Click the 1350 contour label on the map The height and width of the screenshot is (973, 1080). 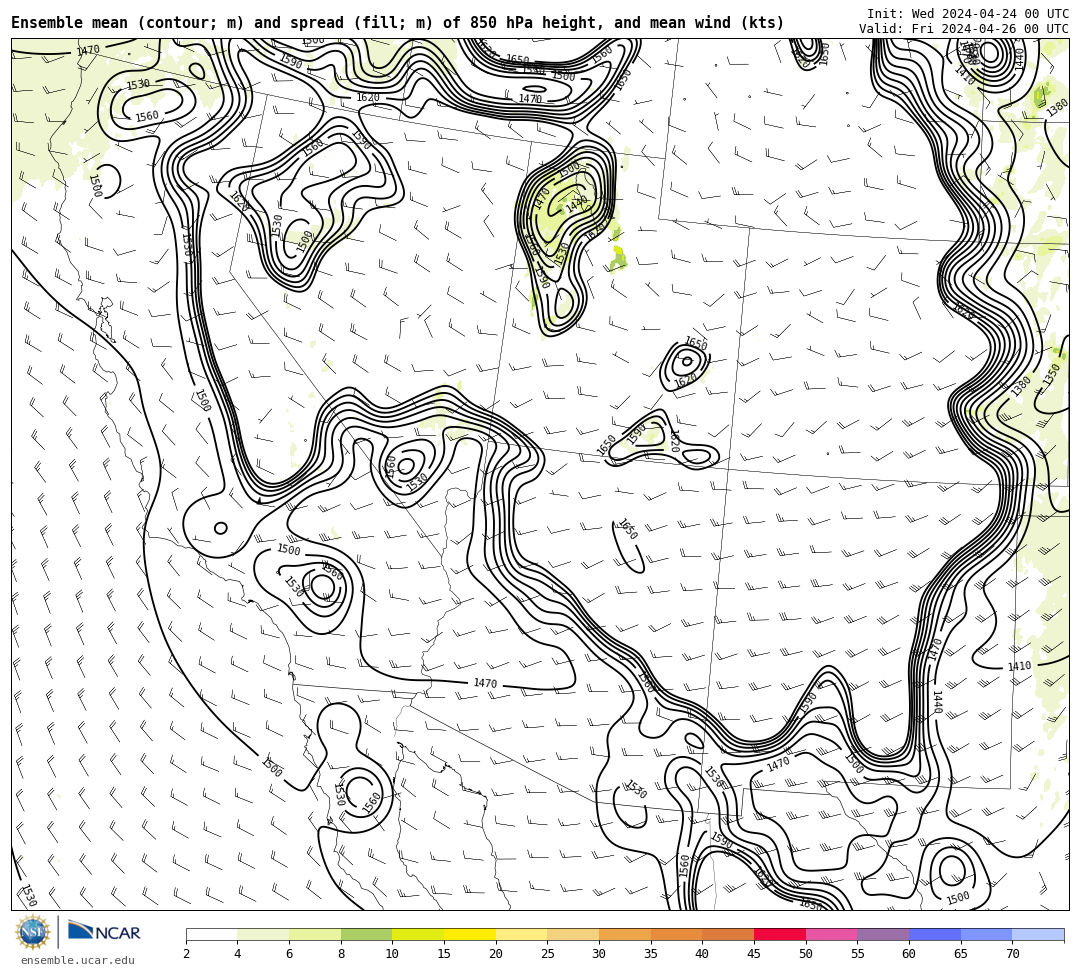click(1052, 375)
